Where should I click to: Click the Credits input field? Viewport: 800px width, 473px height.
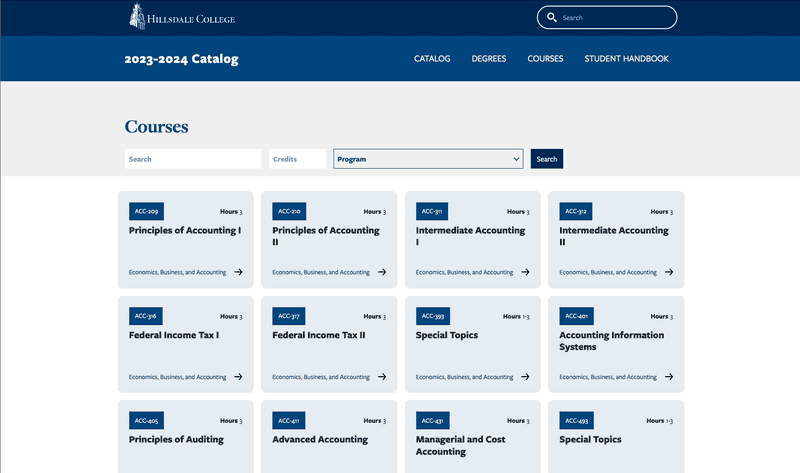pos(297,159)
